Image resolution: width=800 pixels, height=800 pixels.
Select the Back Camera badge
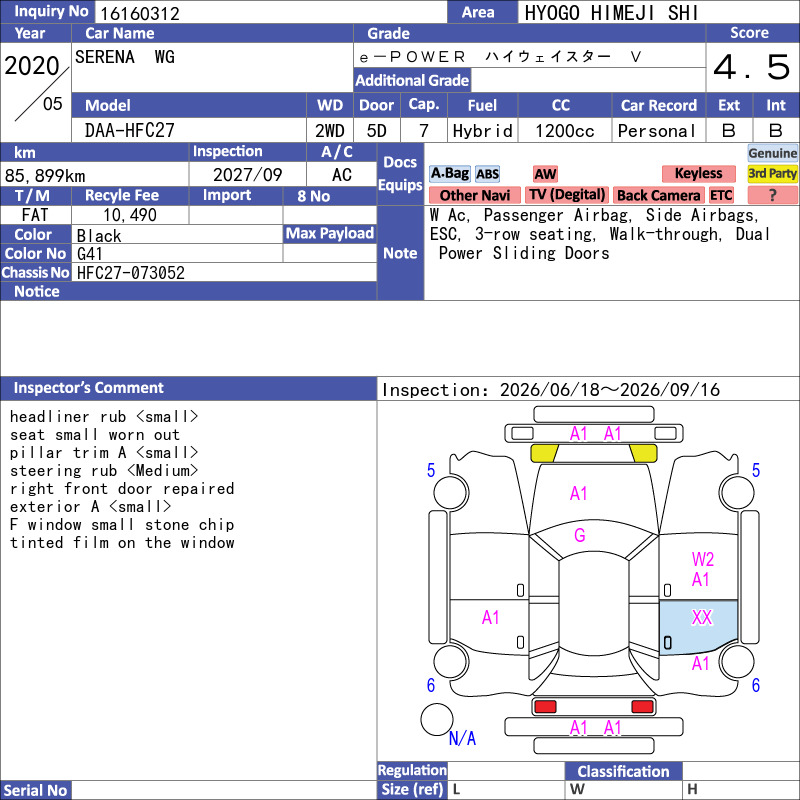pos(659,195)
